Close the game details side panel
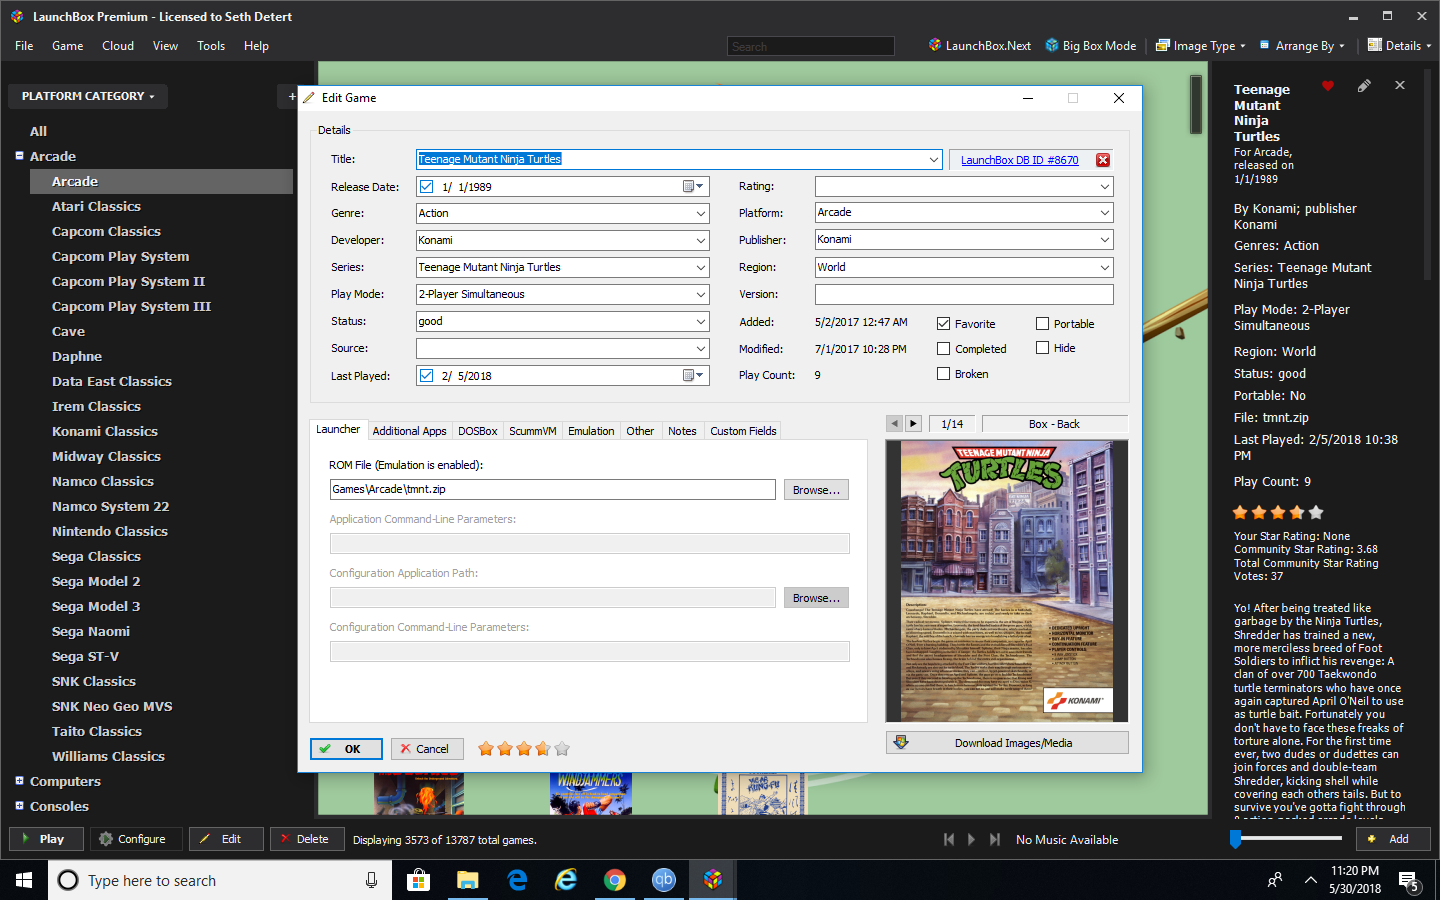 [x=1400, y=86]
